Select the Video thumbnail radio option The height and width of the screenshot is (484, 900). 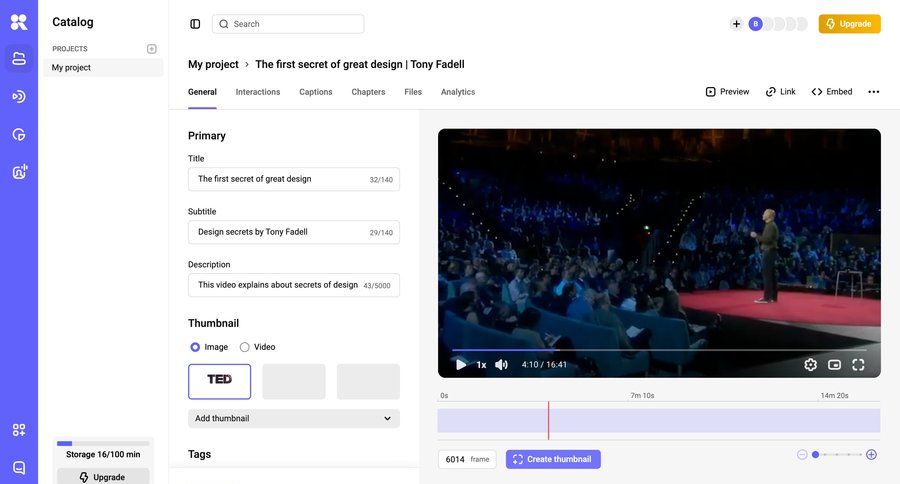(245, 347)
